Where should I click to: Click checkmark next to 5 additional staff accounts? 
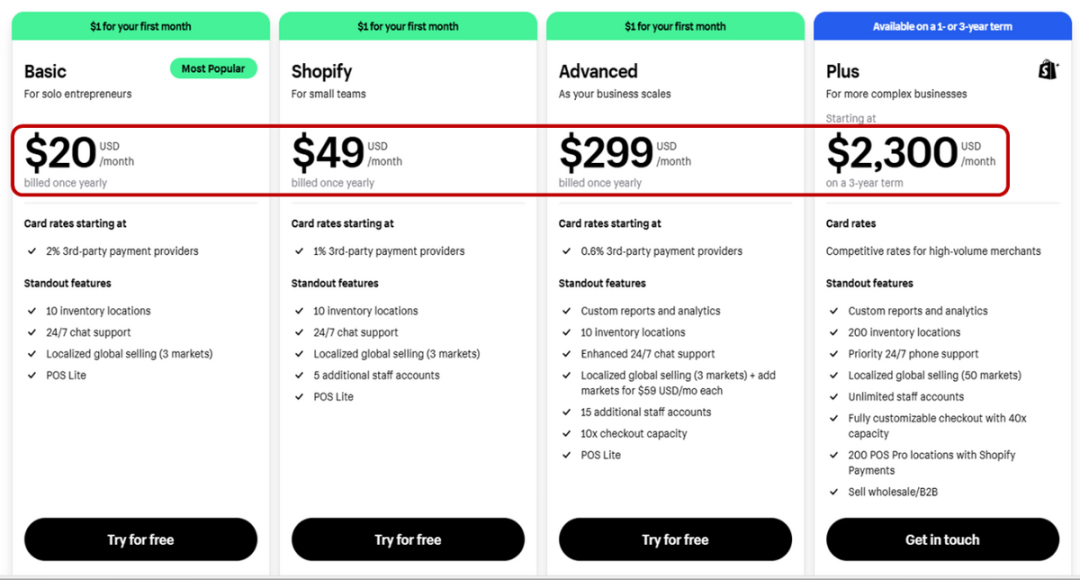pyautogui.click(x=298, y=376)
